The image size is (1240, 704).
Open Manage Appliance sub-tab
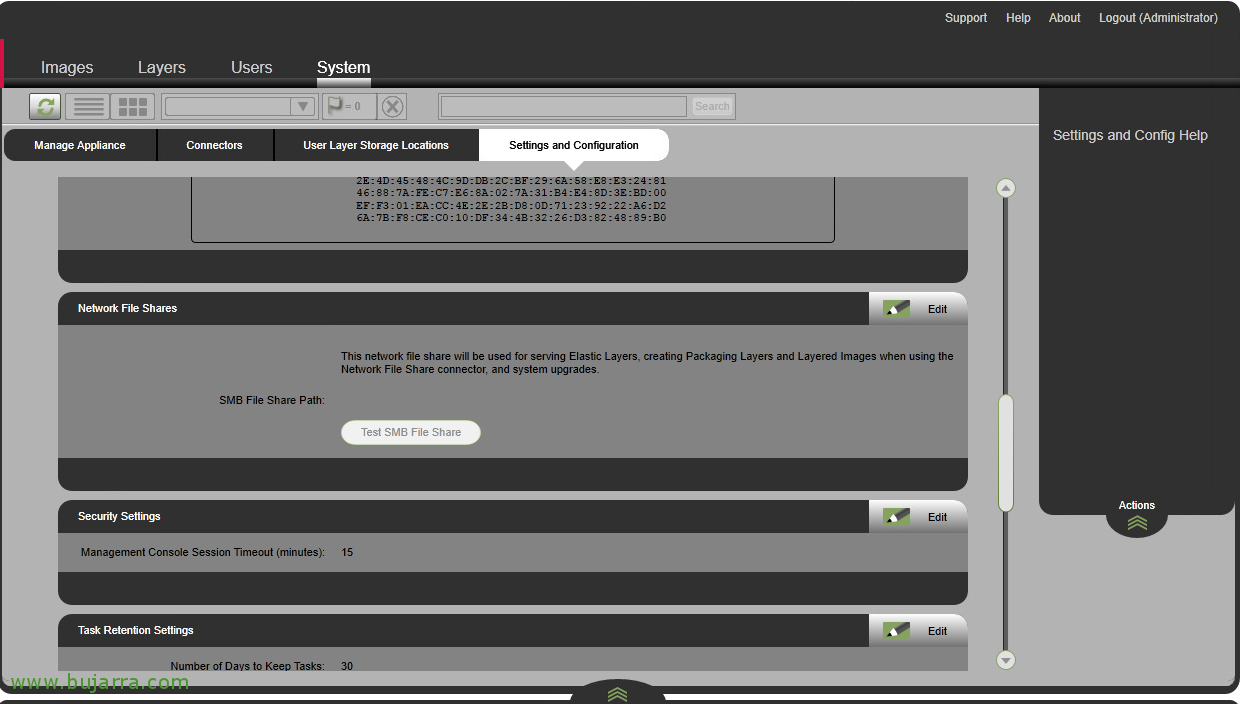[80, 145]
